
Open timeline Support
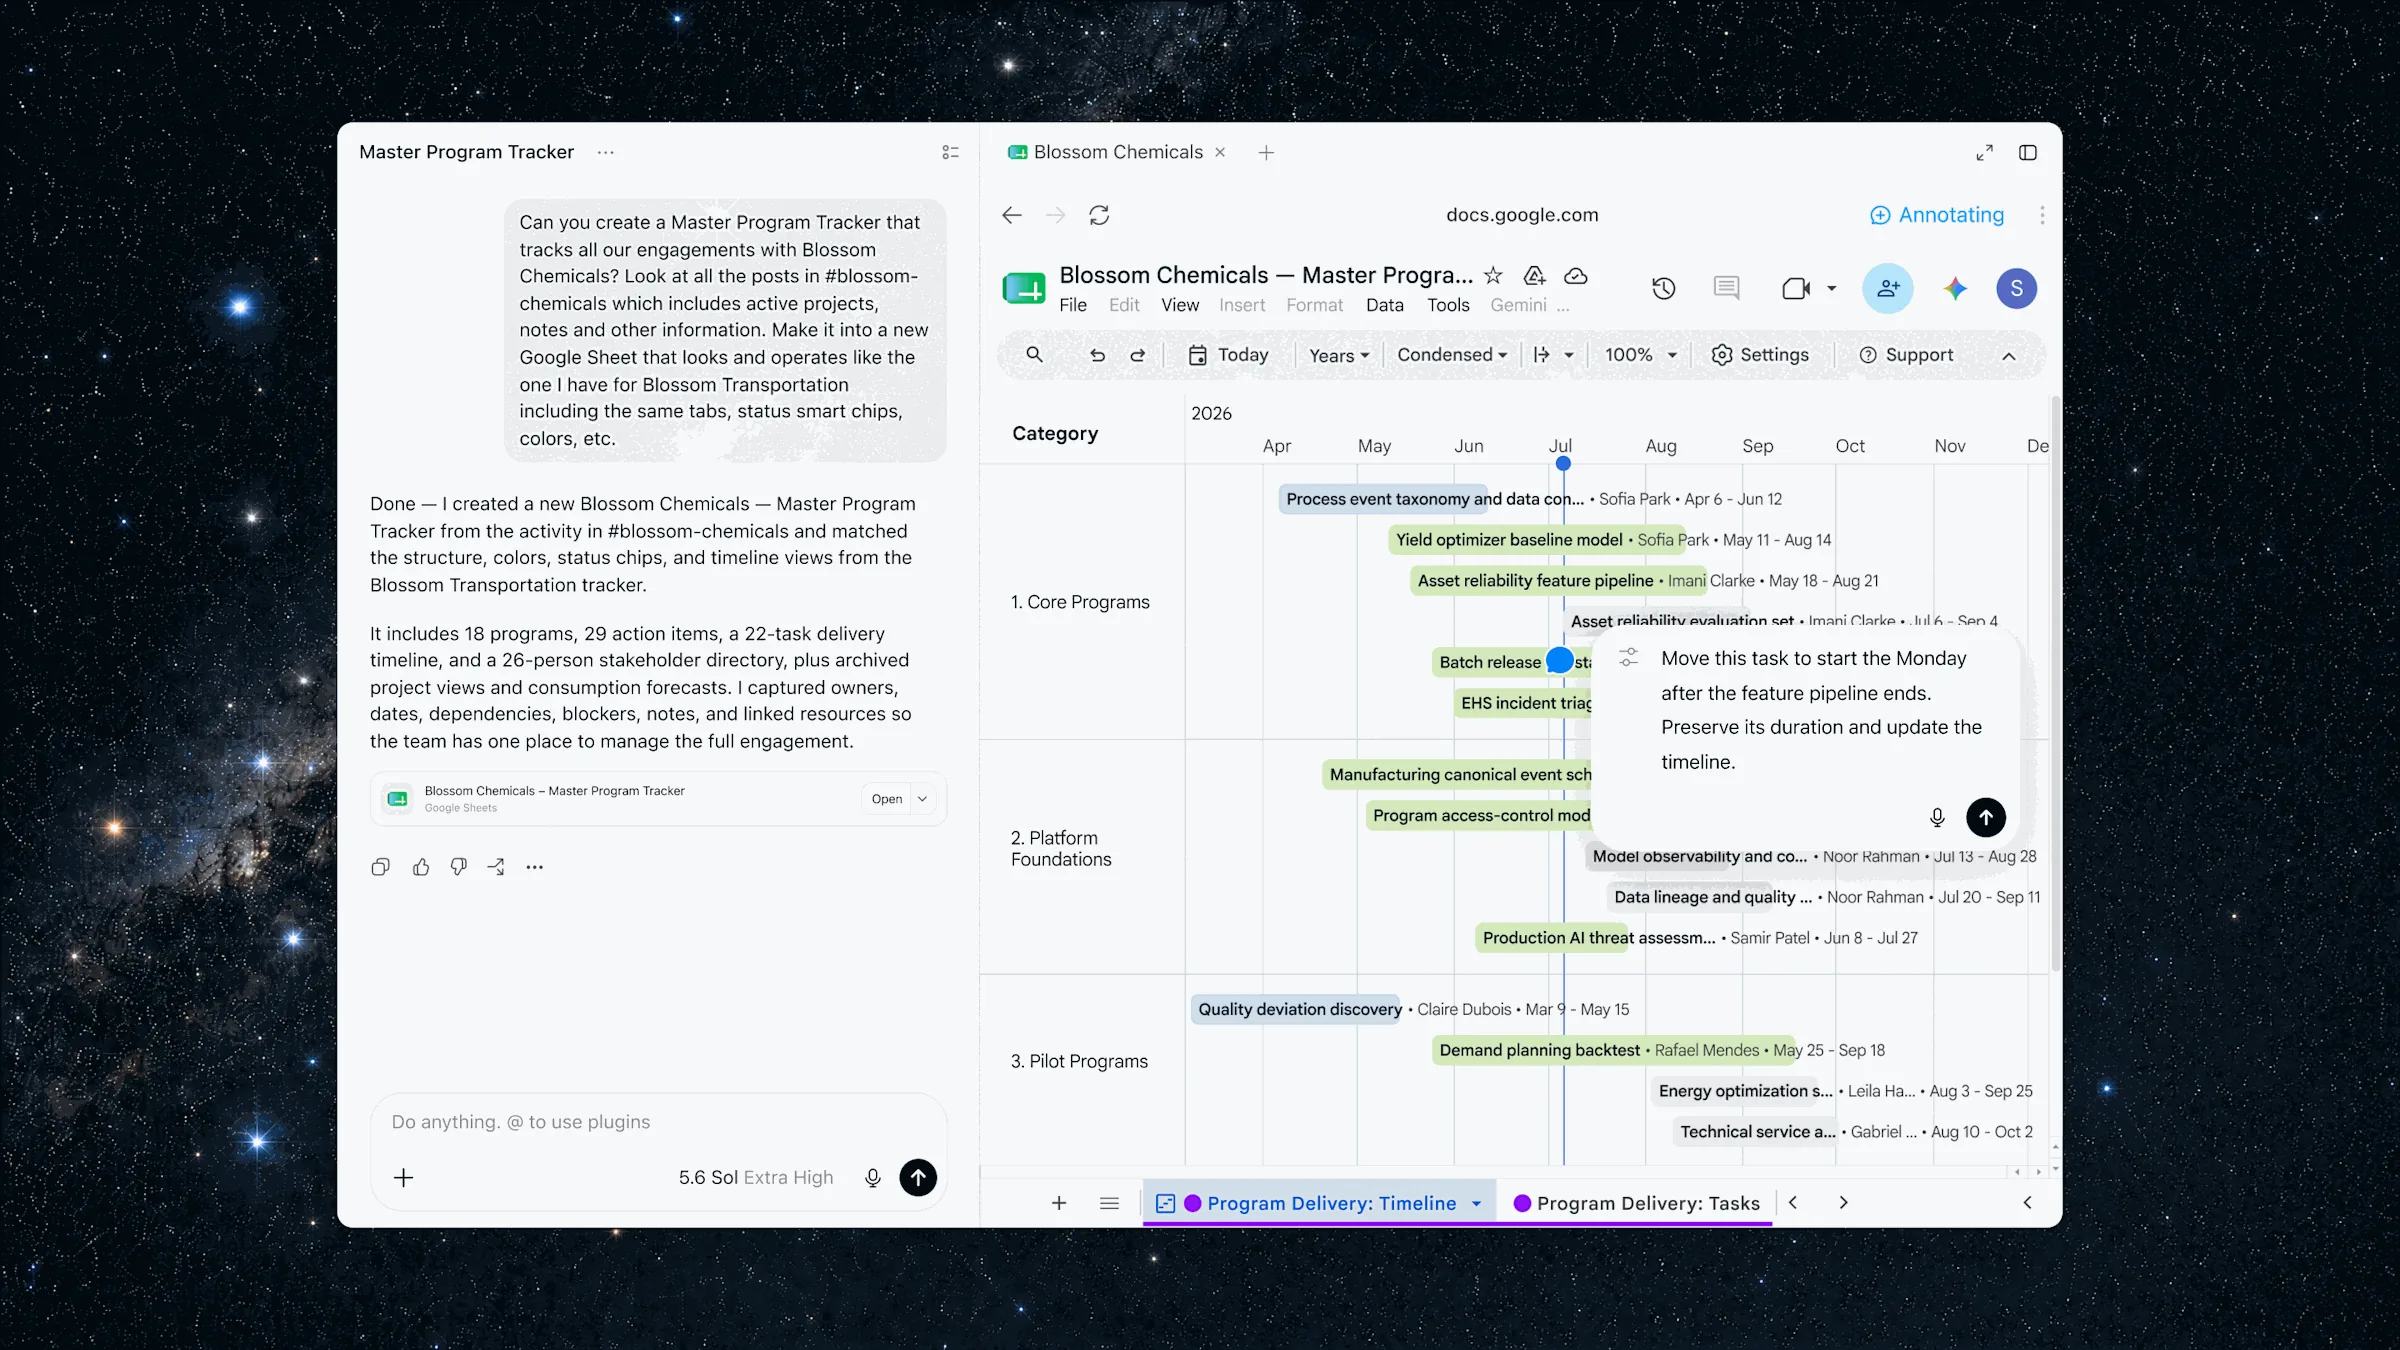coord(1906,355)
